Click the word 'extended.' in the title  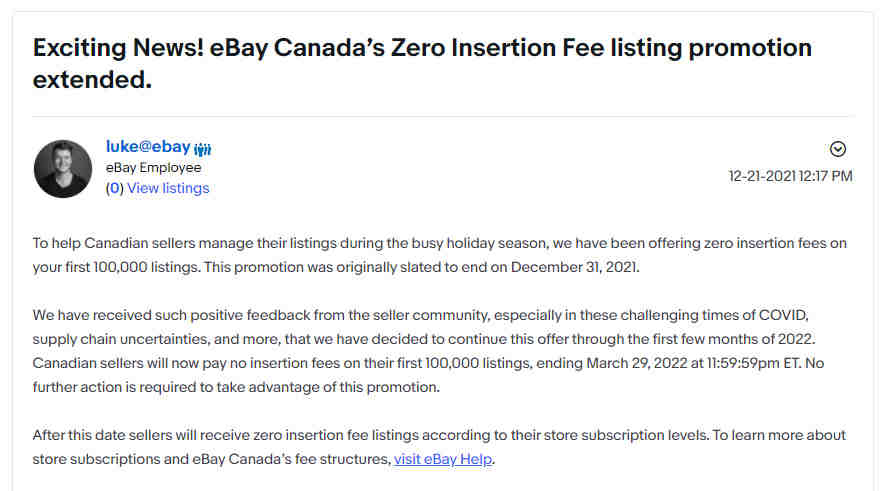pos(92,79)
